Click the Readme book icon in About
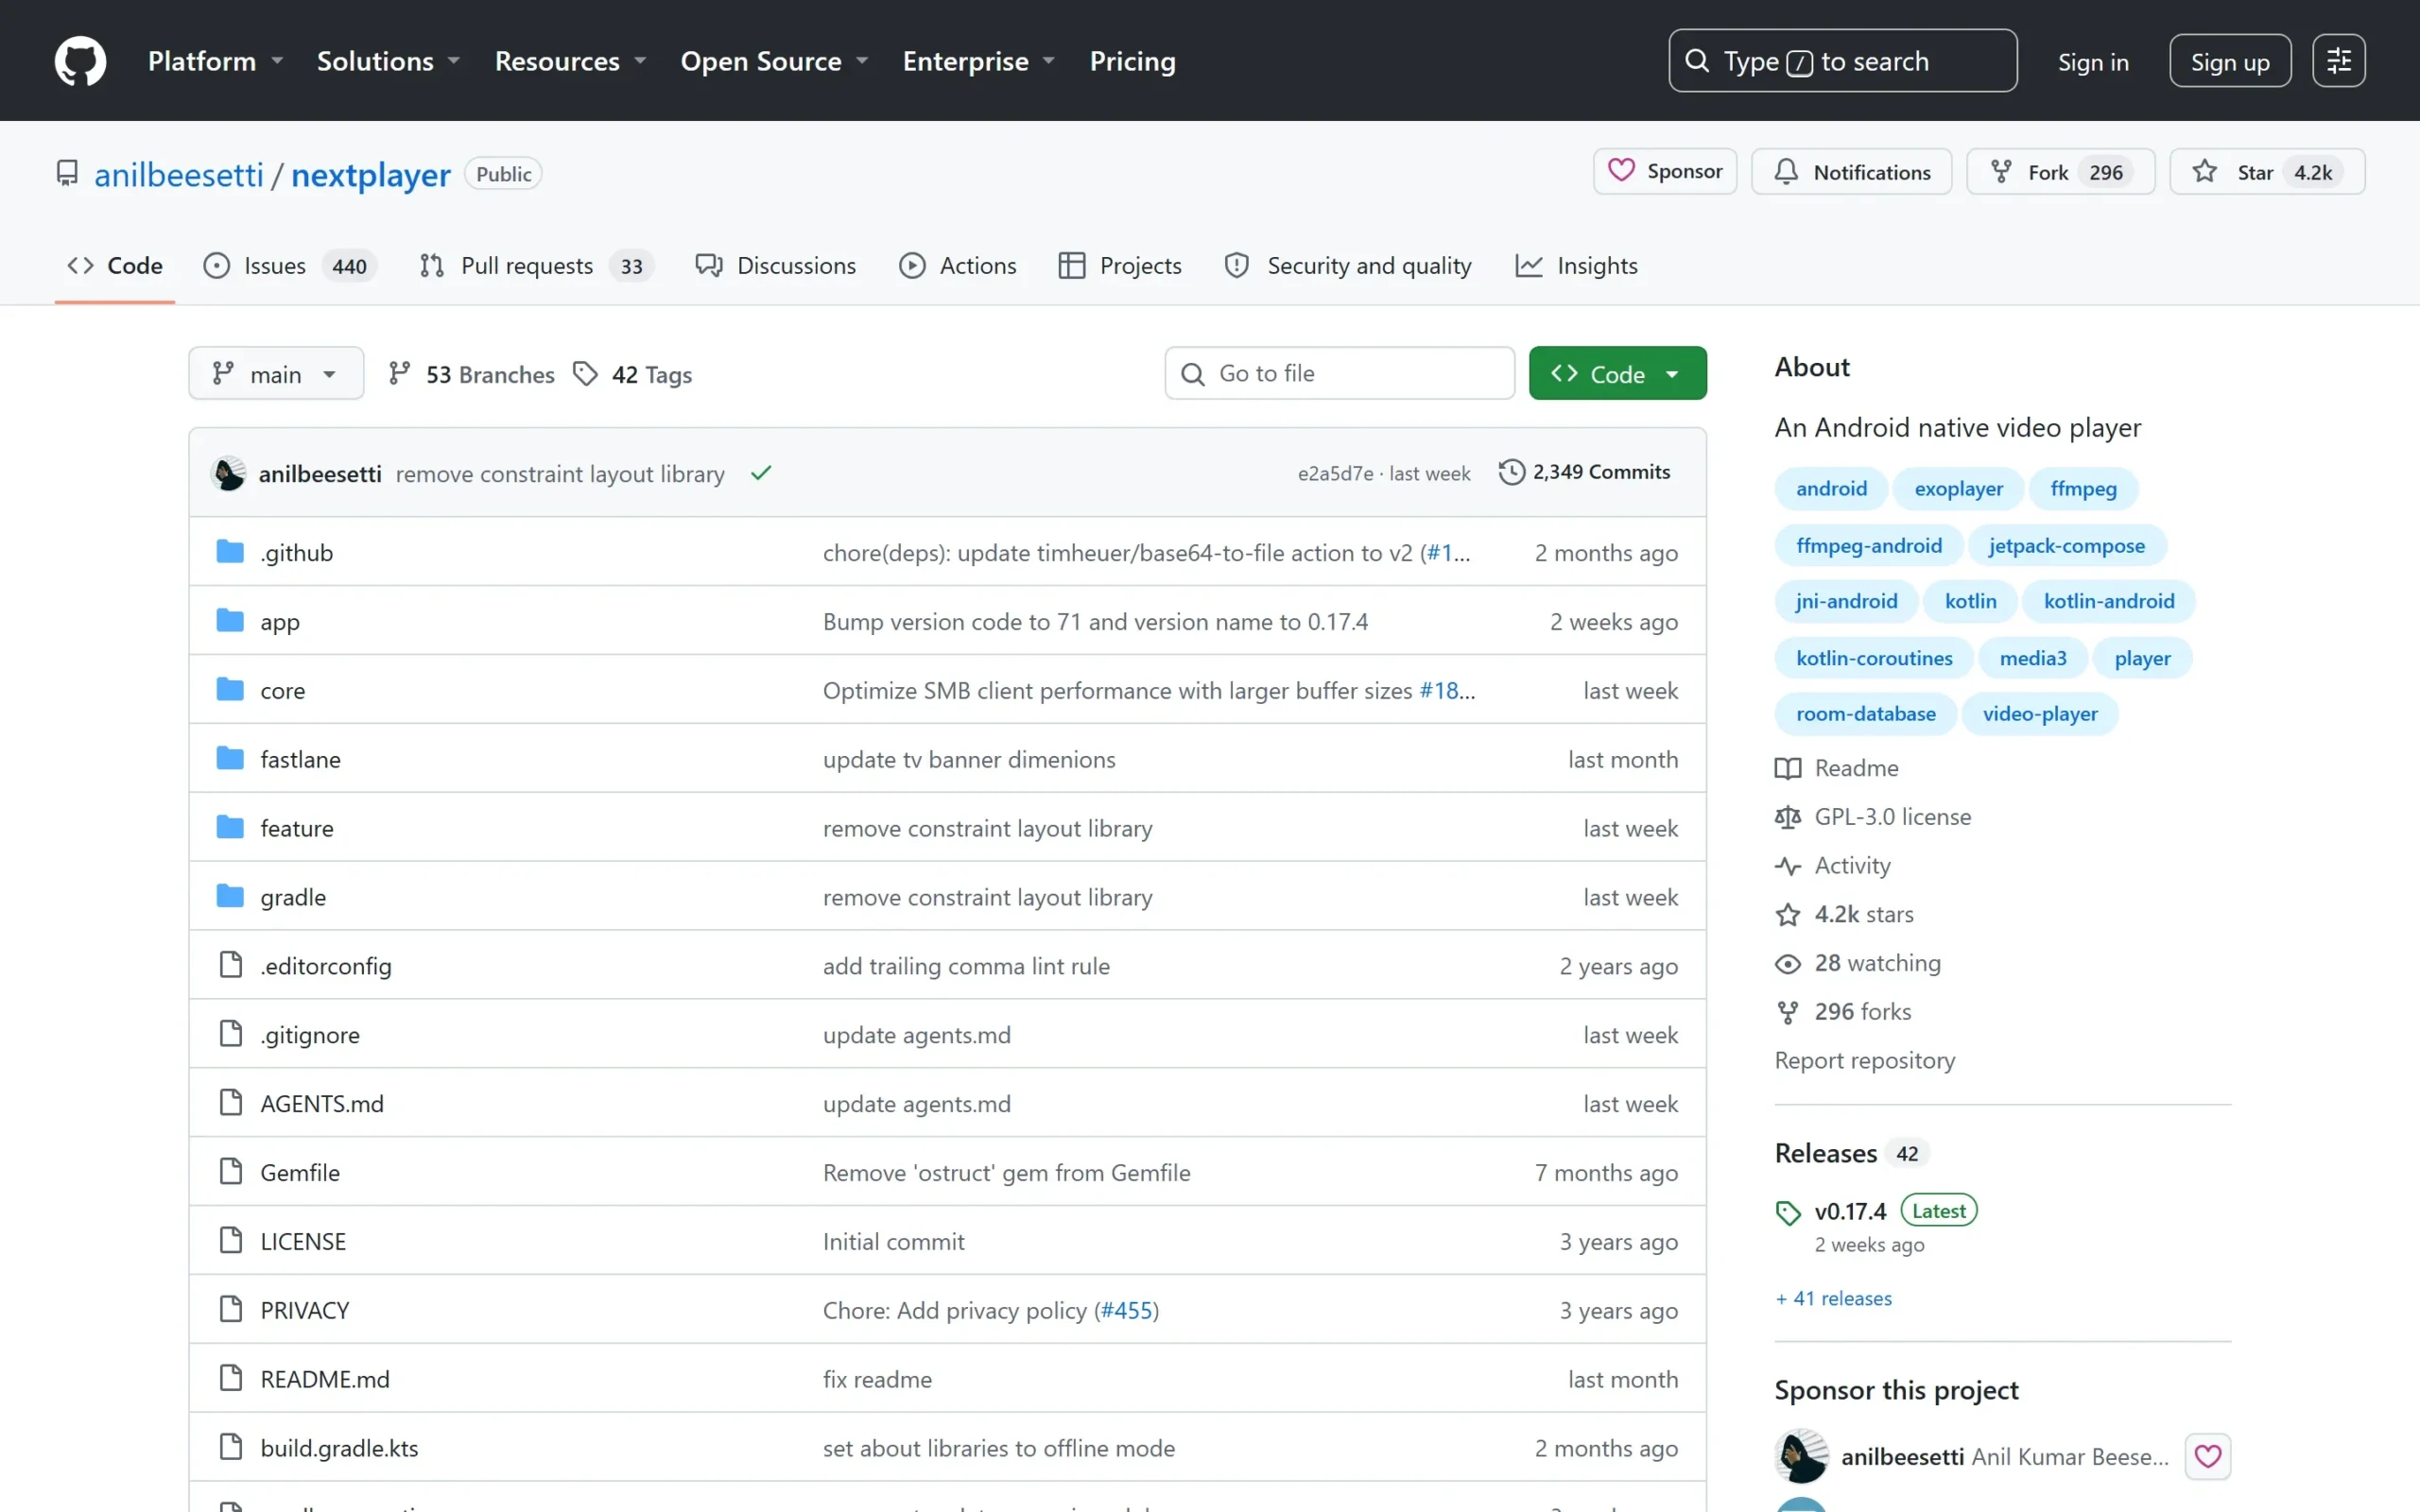Screen dimensions: 2420x1512 click(1788, 768)
